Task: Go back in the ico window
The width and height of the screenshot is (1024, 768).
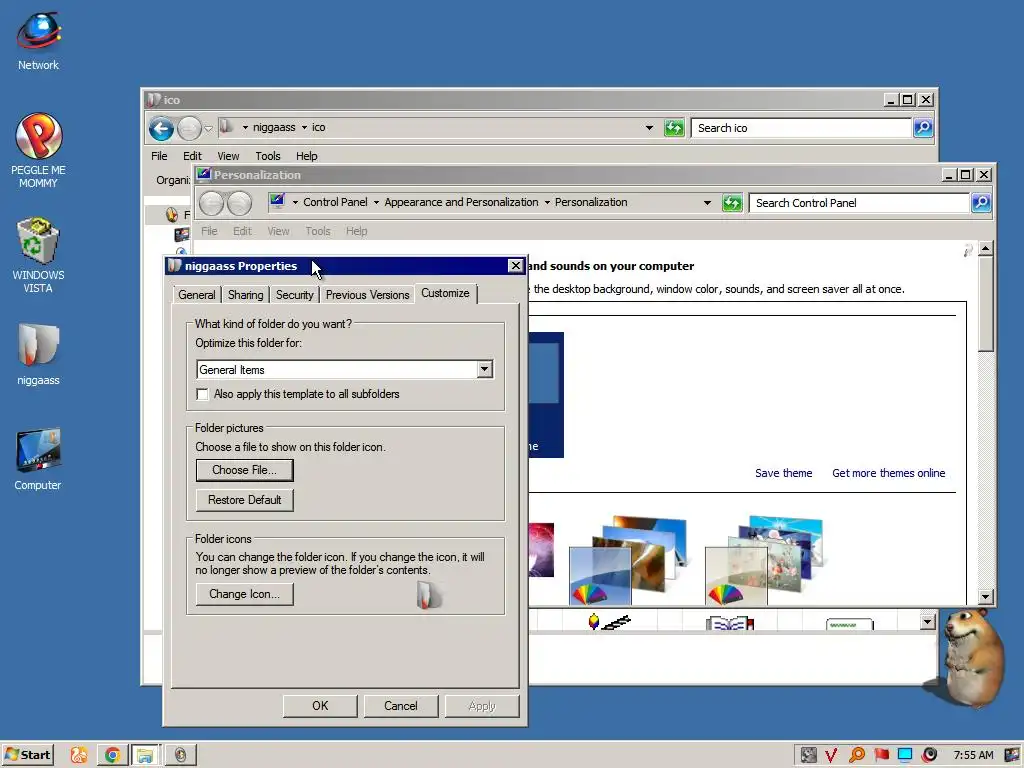Action: (x=161, y=129)
